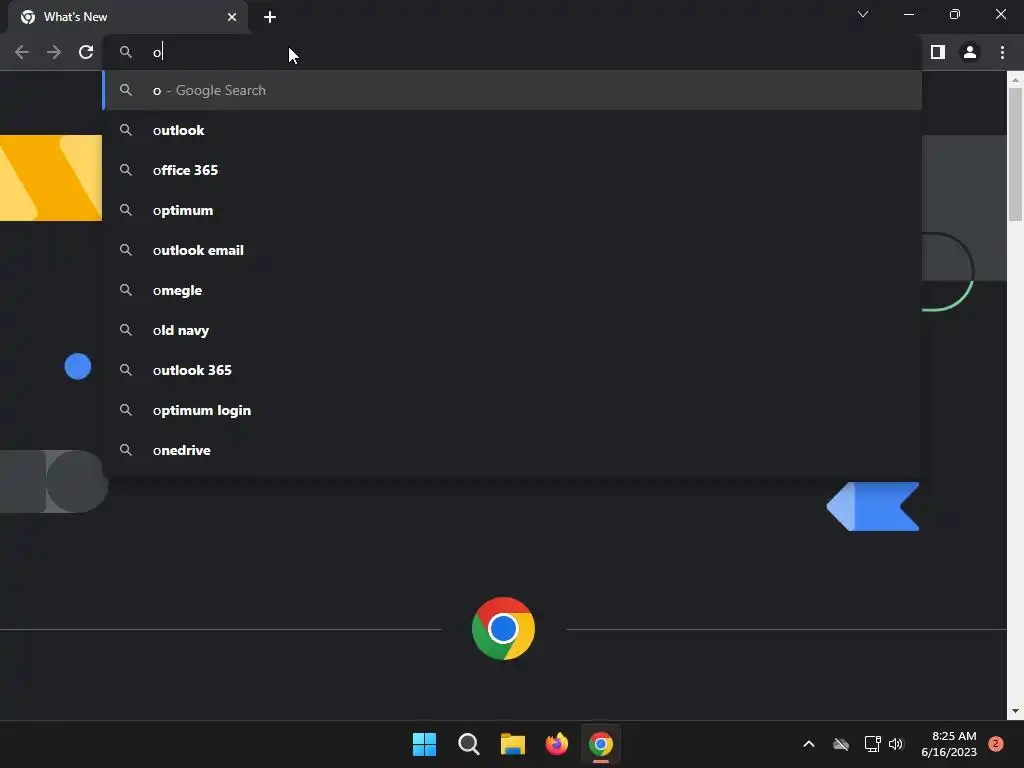
Task: Choose the 'outlook' suggestion
Action: pos(513,130)
